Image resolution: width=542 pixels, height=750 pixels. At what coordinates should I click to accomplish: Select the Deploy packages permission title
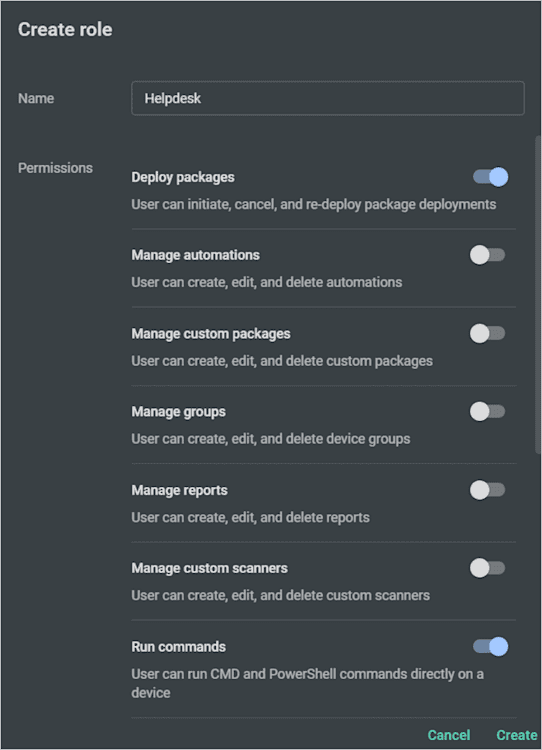(x=183, y=177)
